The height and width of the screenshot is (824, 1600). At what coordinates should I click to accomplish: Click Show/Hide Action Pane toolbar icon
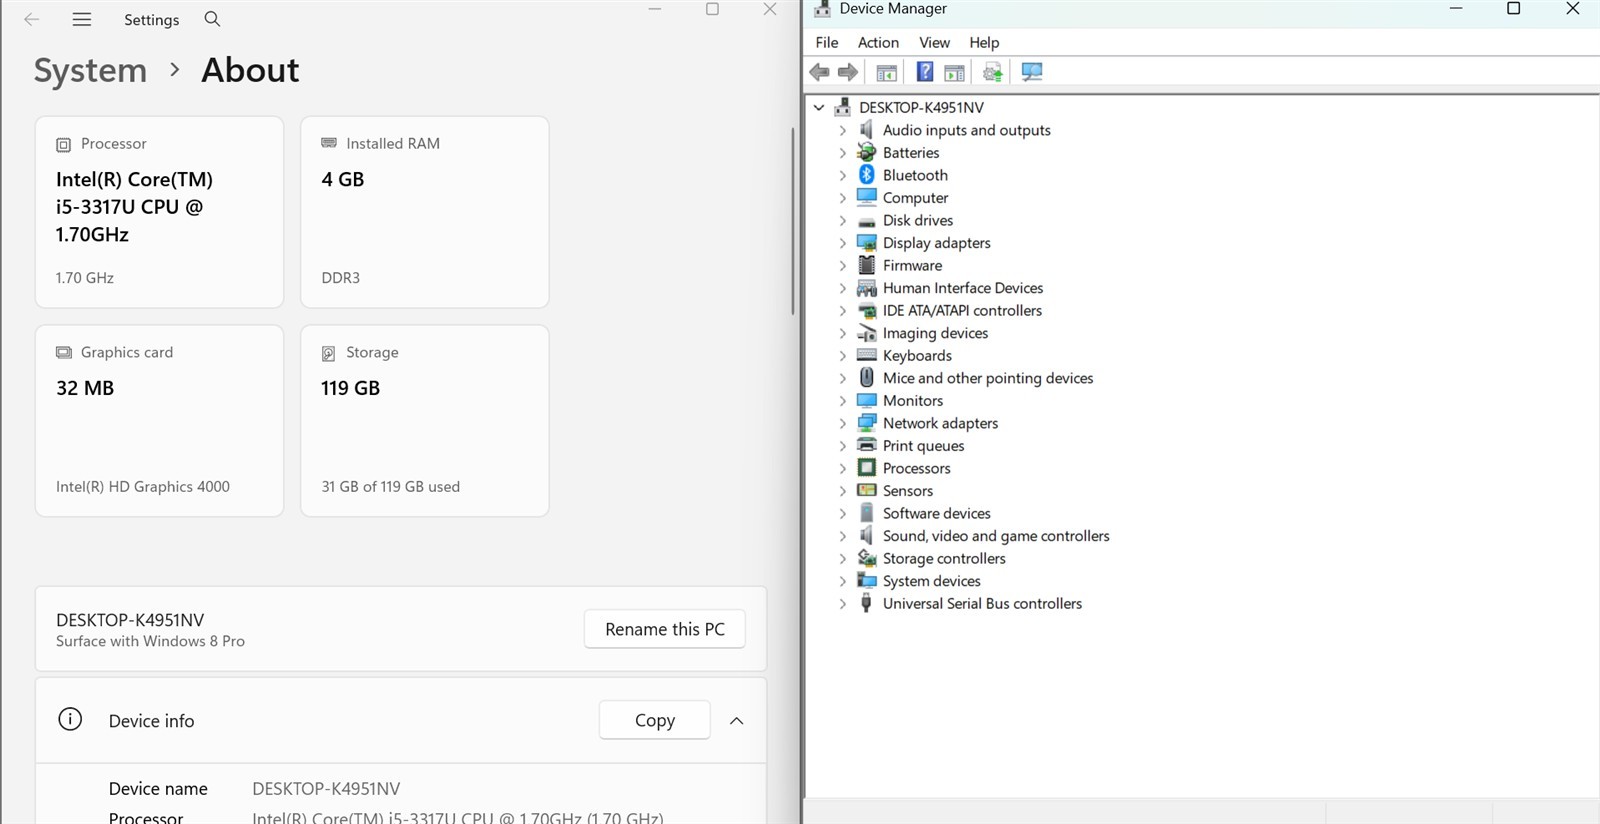click(x=955, y=72)
